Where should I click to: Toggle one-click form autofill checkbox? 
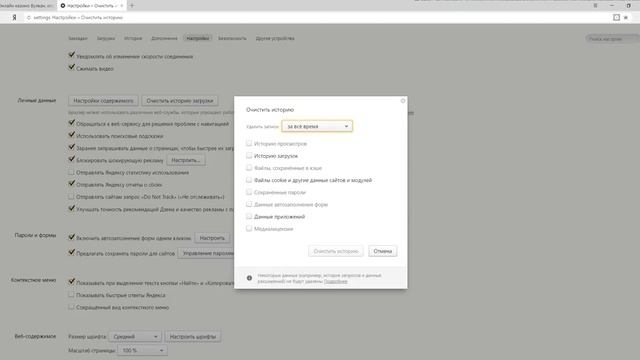click(x=71, y=237)
